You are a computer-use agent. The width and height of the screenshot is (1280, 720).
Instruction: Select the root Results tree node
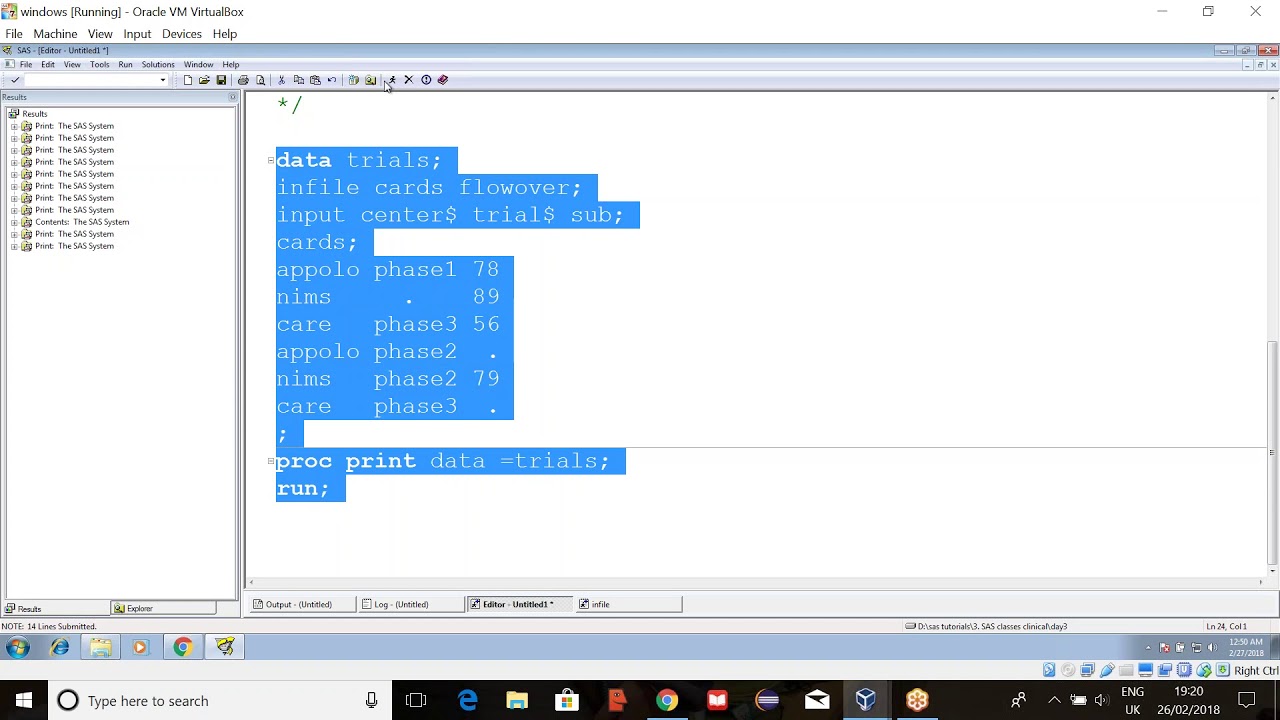(34, 114)
